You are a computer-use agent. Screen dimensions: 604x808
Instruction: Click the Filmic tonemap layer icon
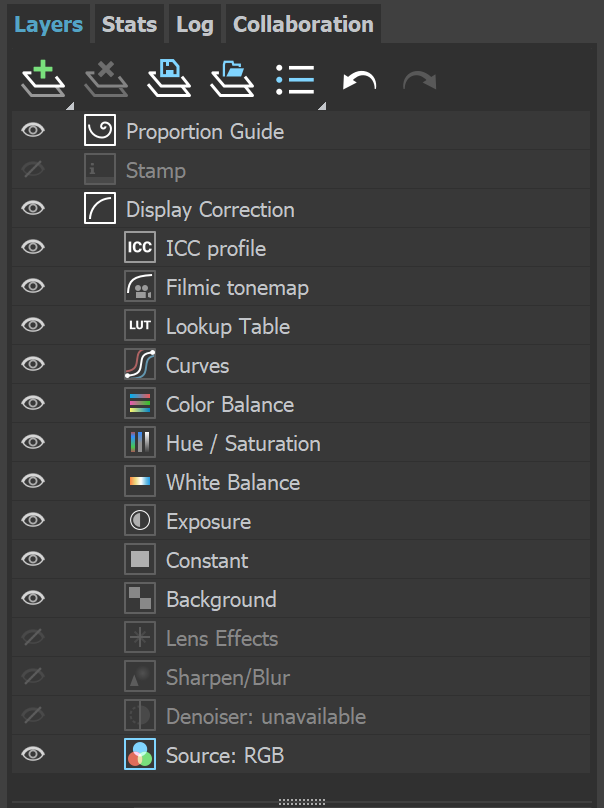(140, 287)
